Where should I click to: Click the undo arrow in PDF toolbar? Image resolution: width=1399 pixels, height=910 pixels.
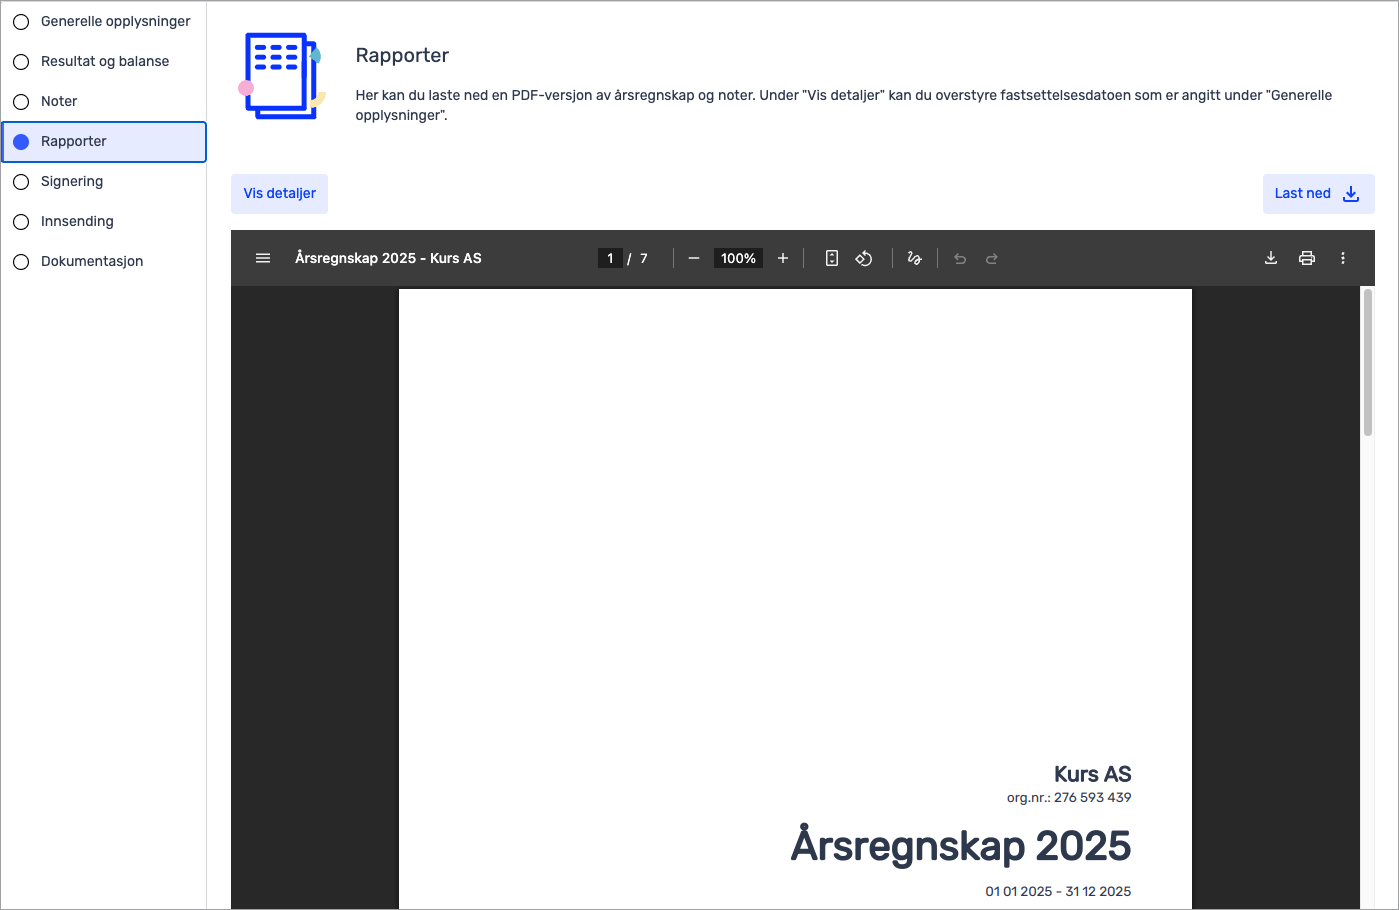[960, 258]
